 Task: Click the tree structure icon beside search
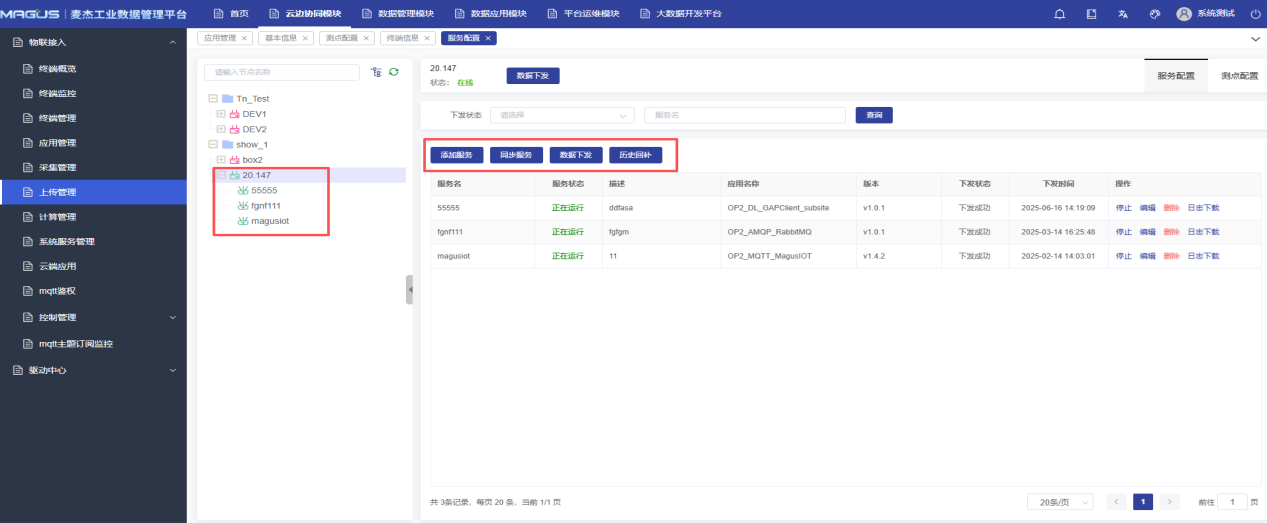pyautogui.click(x=376, y=72)
